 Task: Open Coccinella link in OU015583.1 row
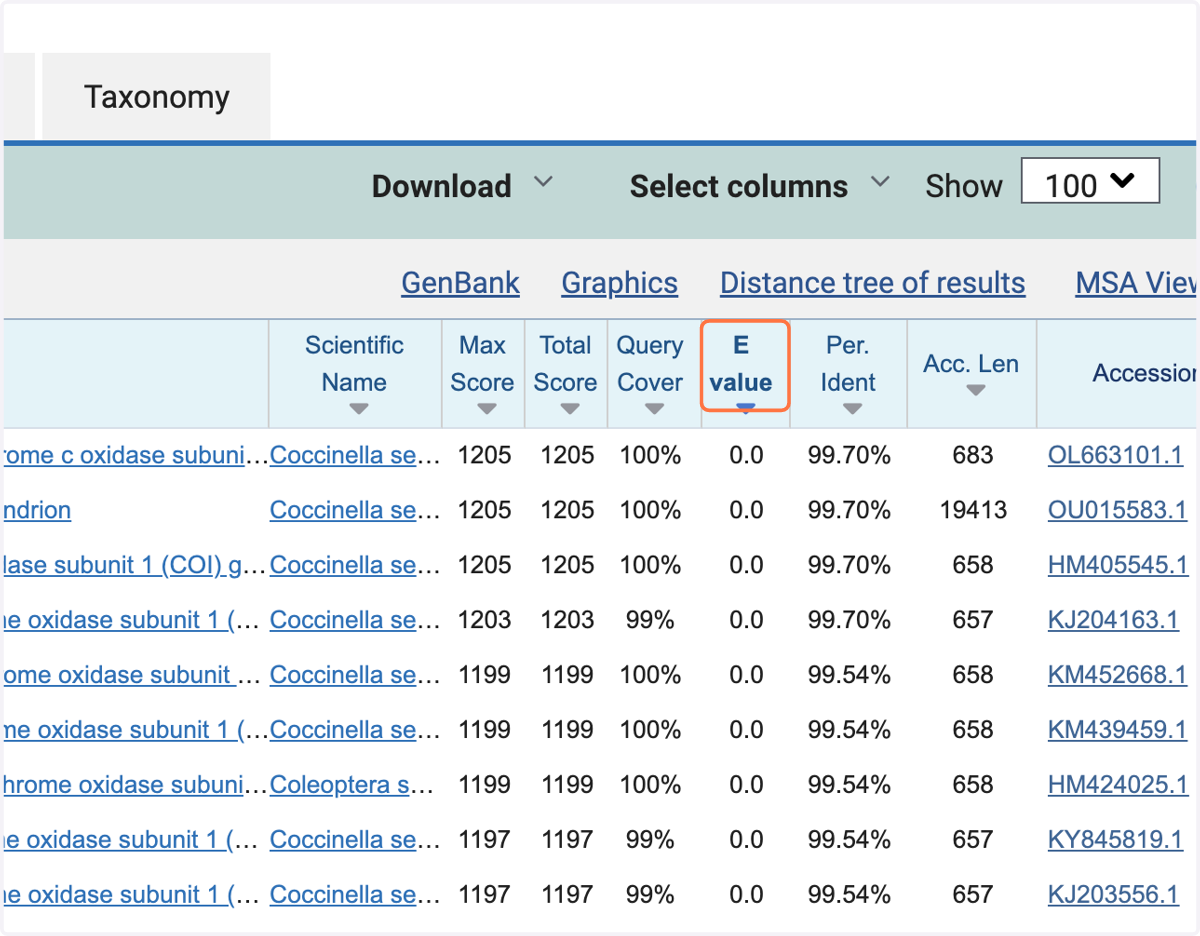click(x=355, y=510)
